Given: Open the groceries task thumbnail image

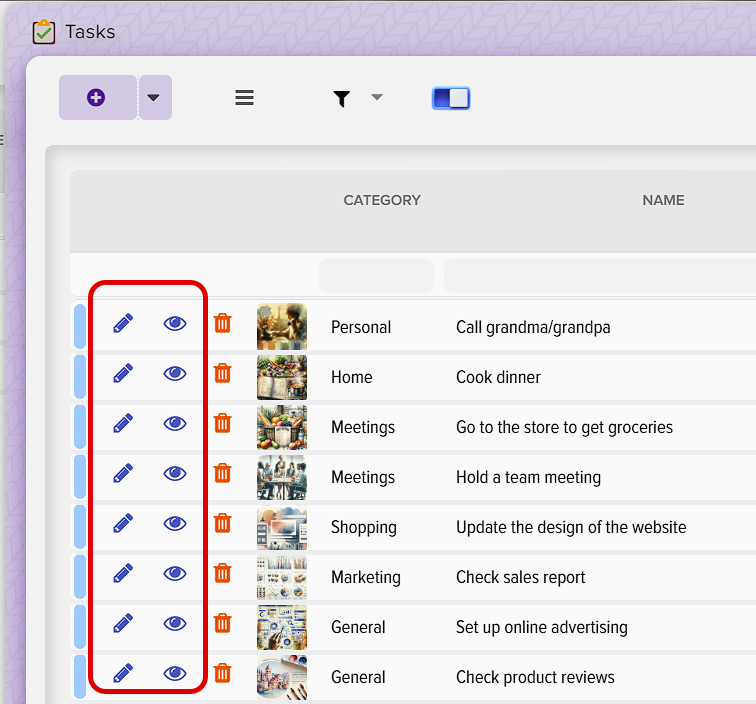Looking at the screenshot, I should click(282, 427).
